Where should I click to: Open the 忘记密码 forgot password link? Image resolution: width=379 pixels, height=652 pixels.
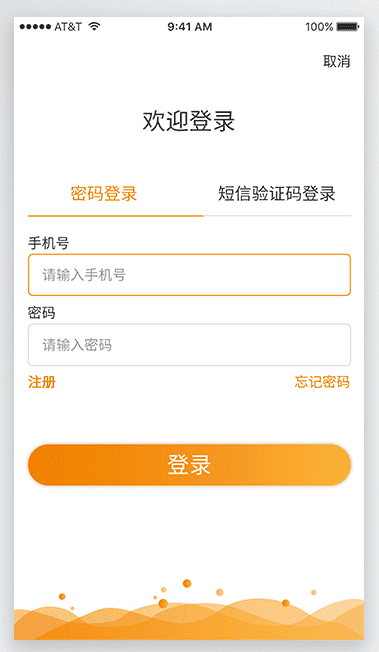322,382
